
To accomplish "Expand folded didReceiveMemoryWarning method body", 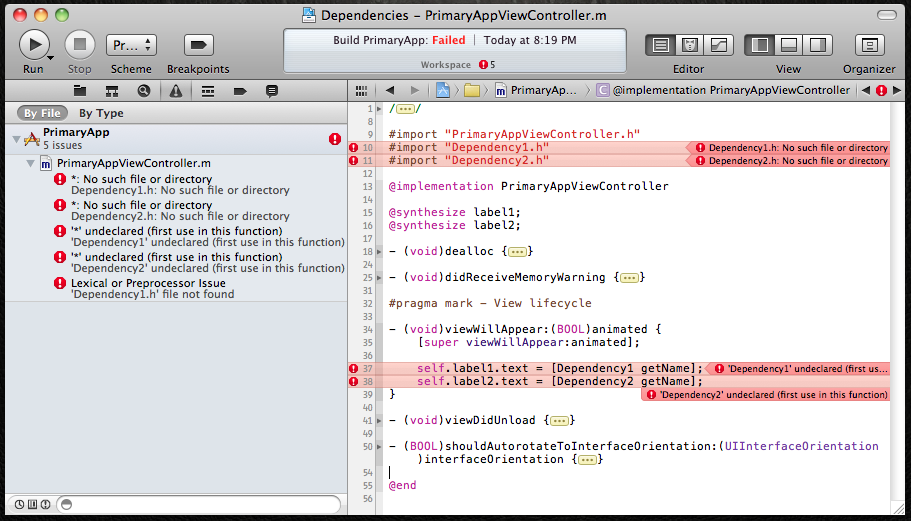I will 629,278.
